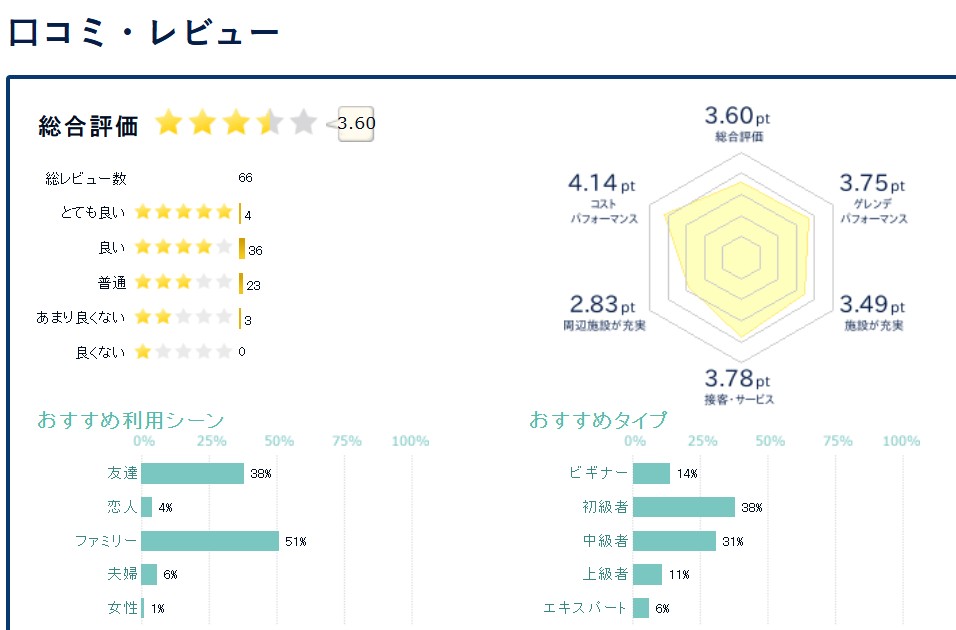Image resolution: width=956 pixels, height=630 pixels.
Task: Click the 良い review count bar
Action: pyautogui.click(x=242, y=248)
